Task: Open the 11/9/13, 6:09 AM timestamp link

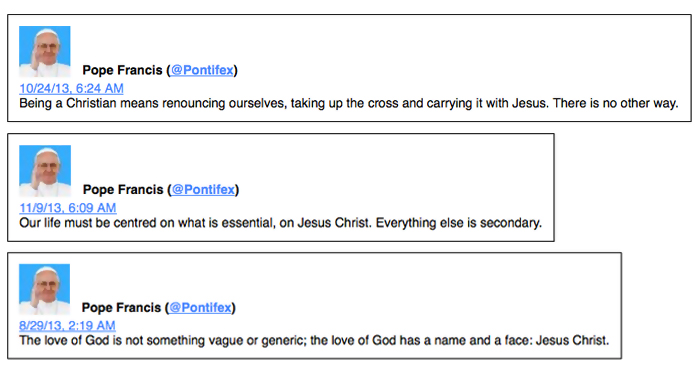Action: click(68, 208)
